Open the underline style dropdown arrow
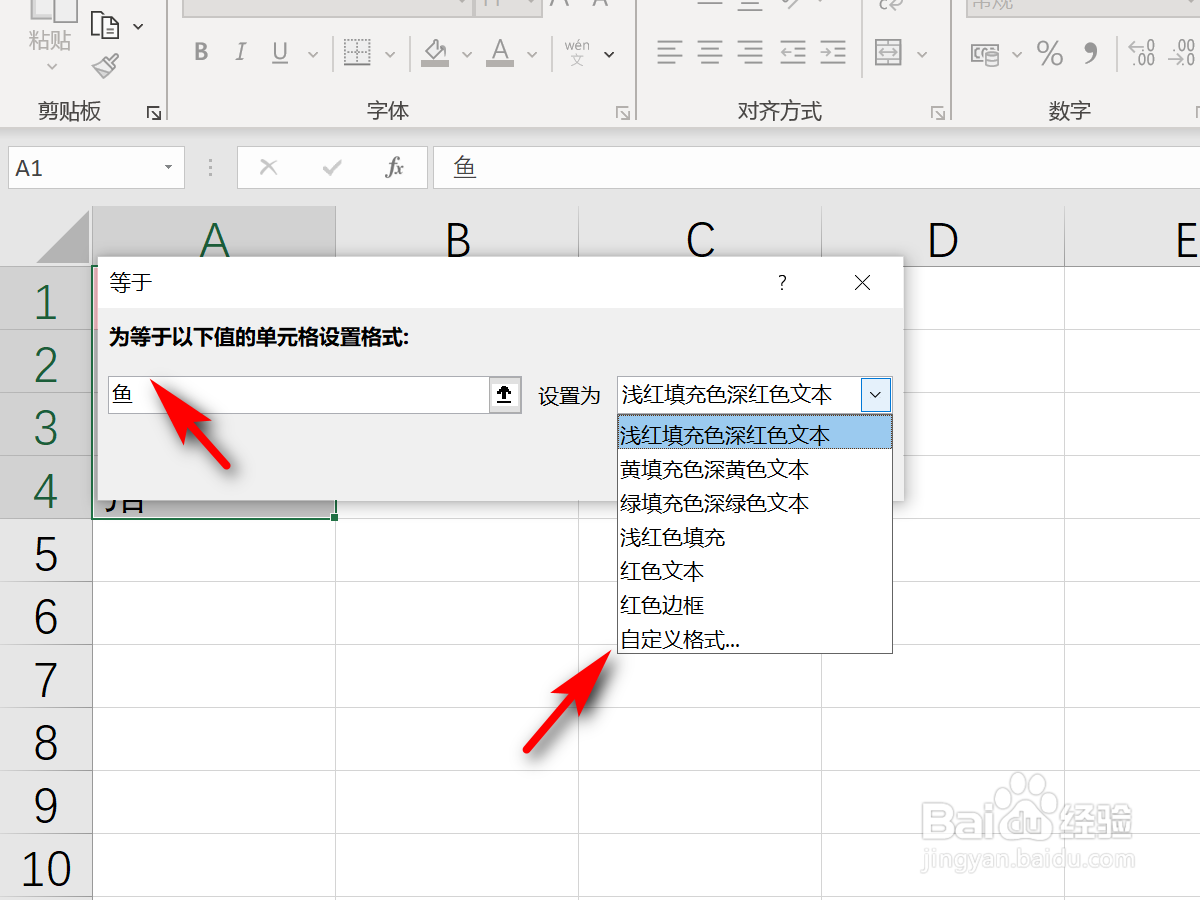The image size is (1200, 900). click(x=313, y=54)
